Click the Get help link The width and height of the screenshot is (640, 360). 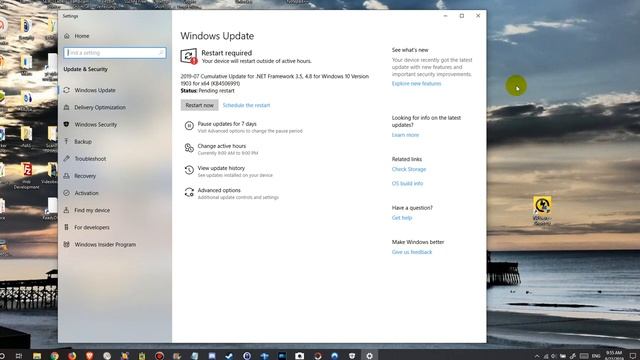click(402, 218)
